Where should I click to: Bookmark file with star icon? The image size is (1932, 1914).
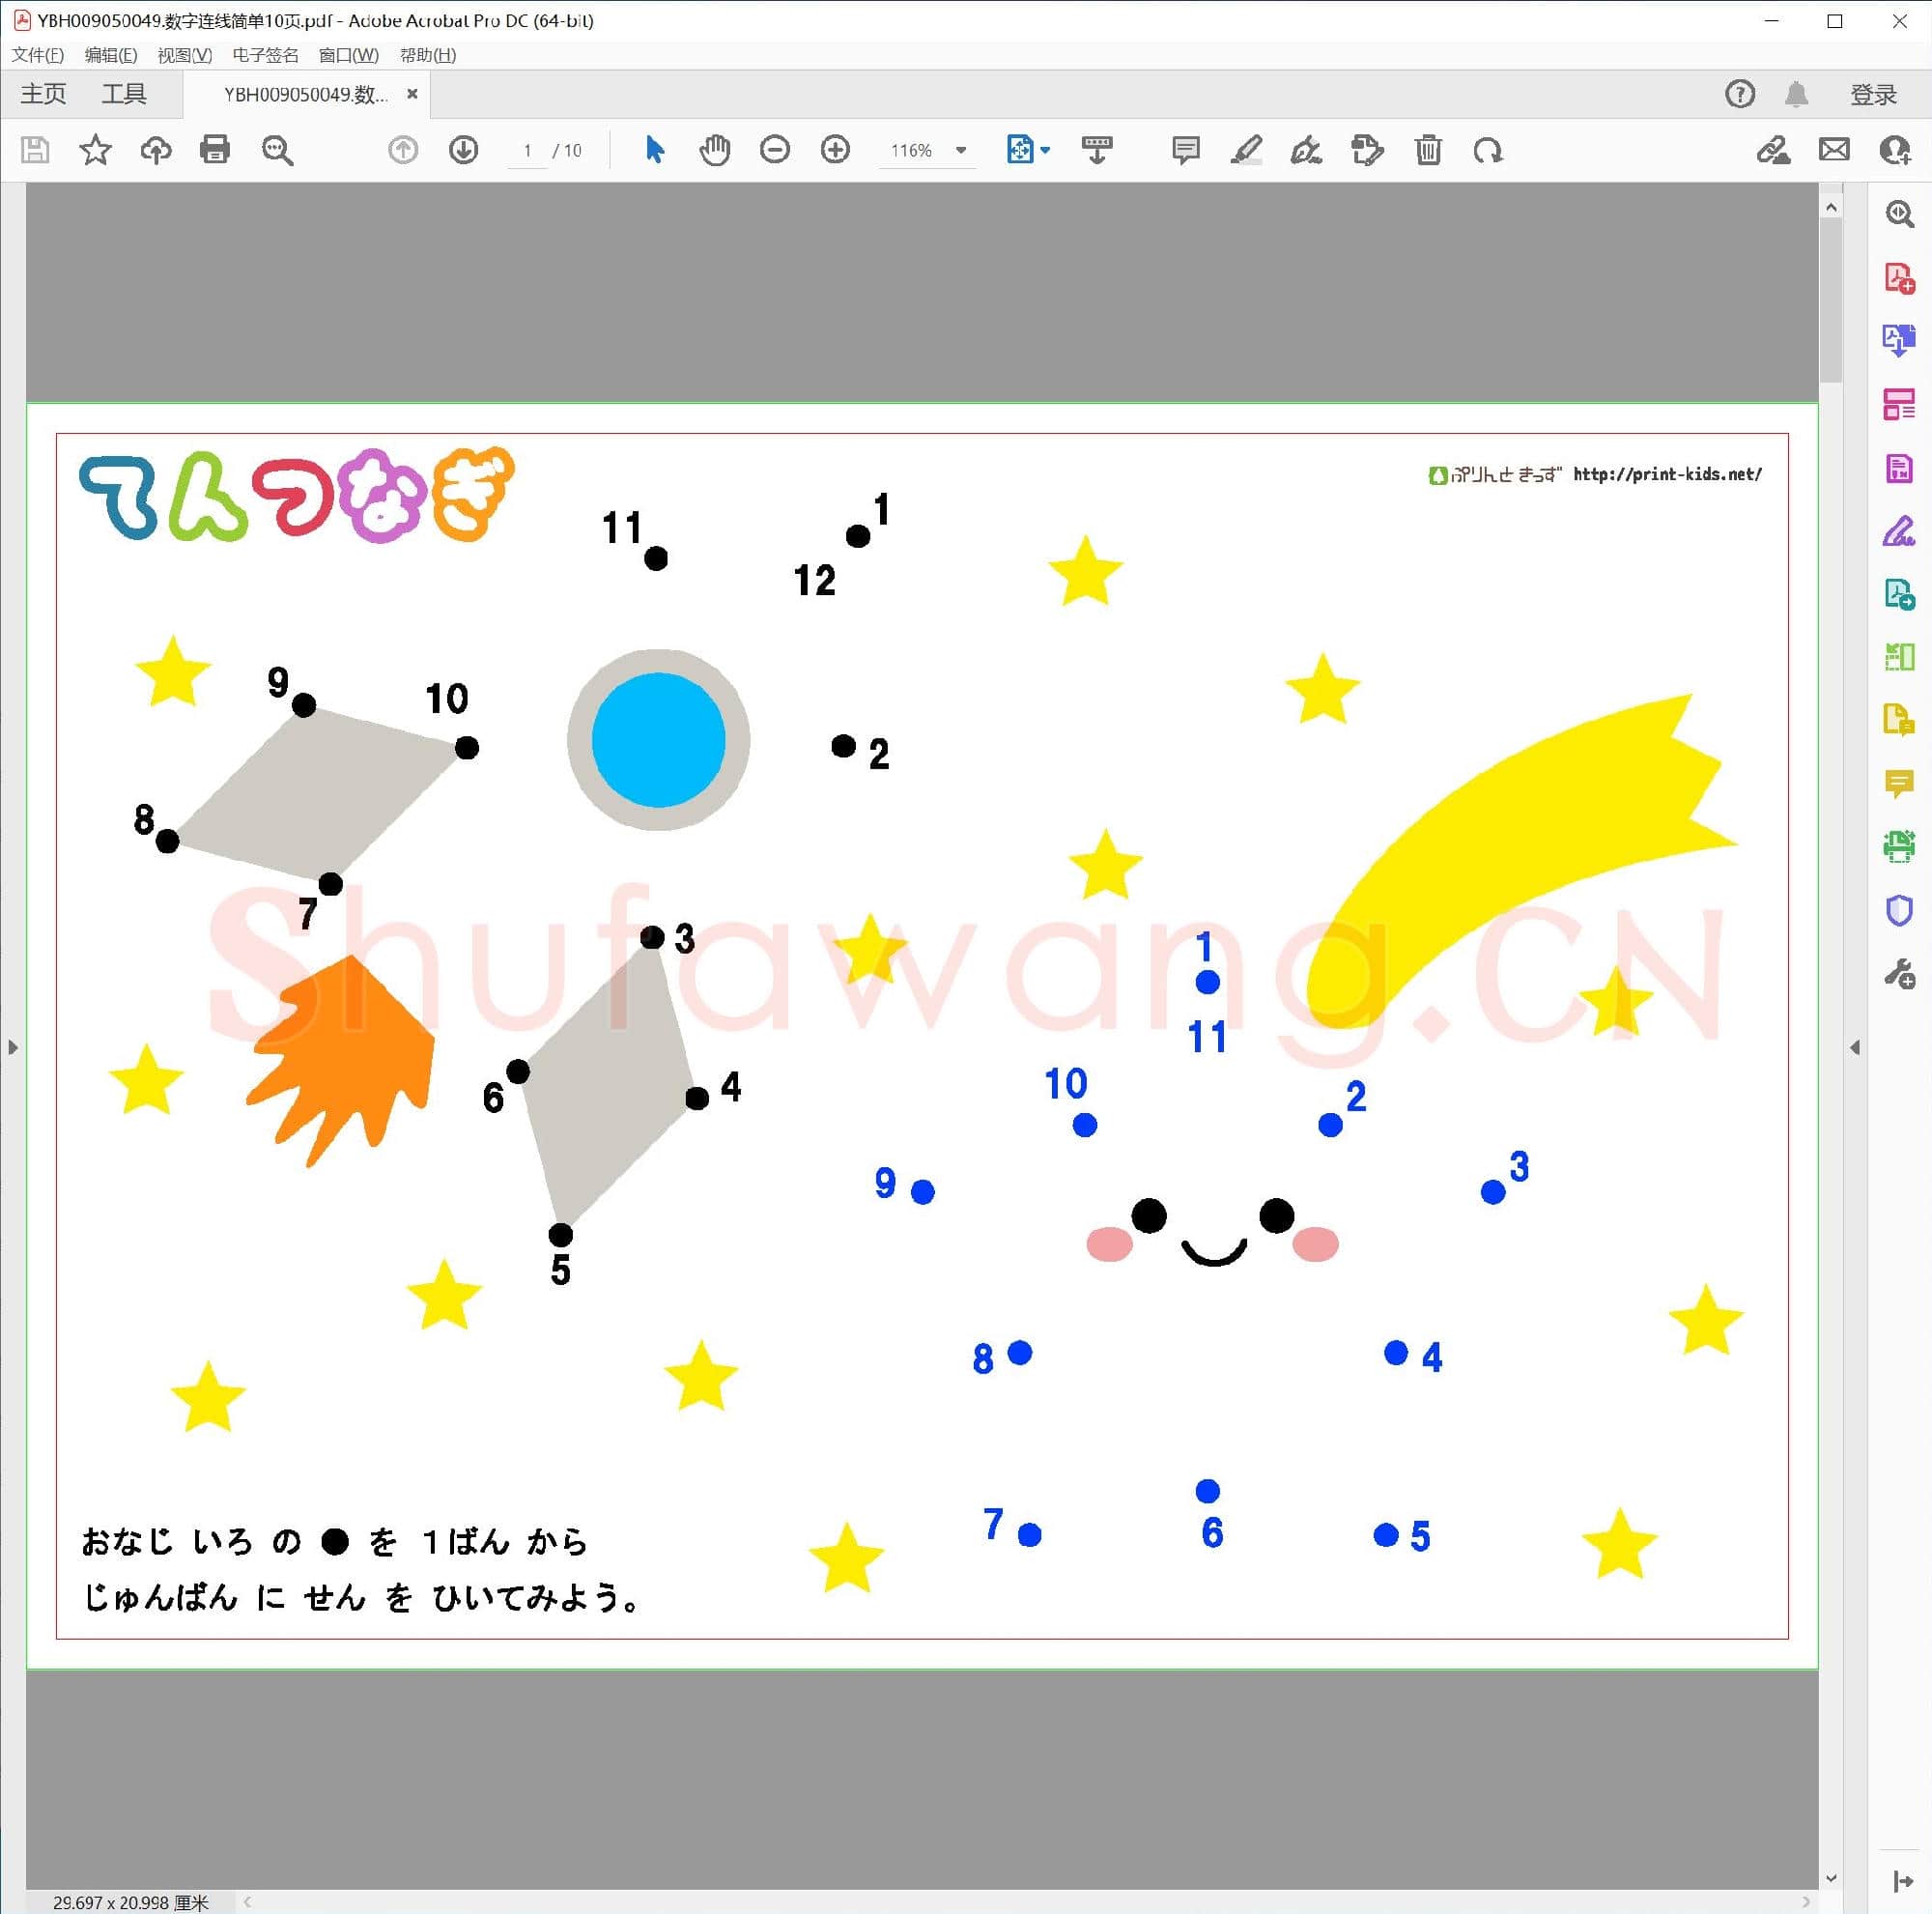coord(95,150)
